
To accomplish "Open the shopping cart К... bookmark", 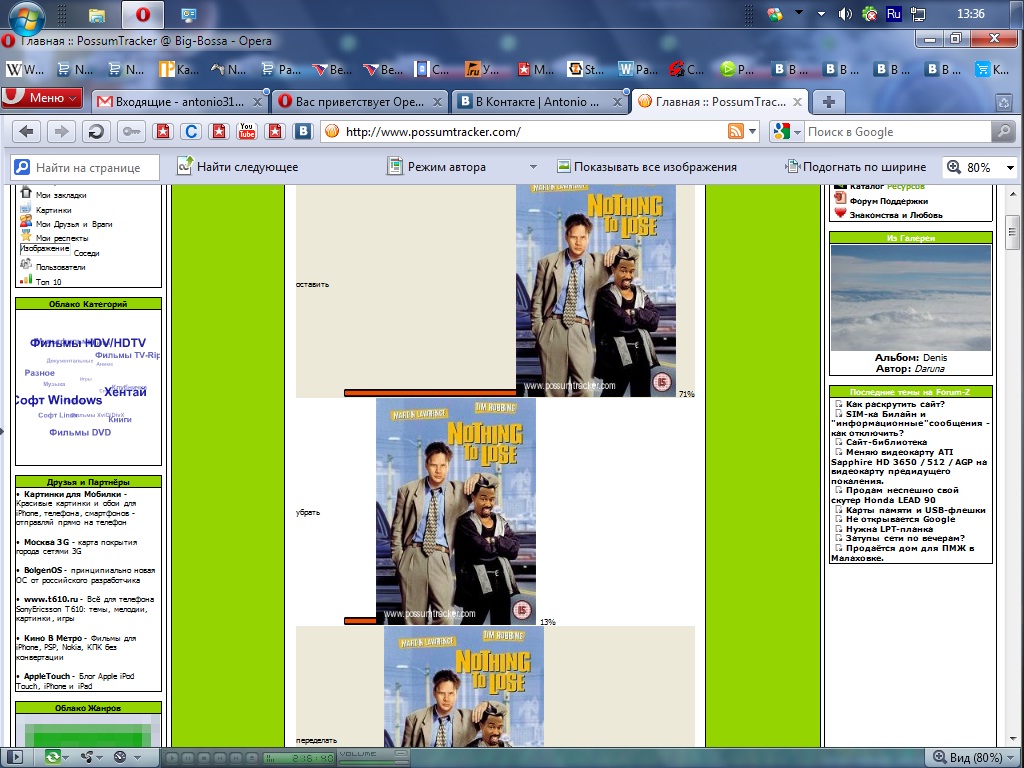I will tap(991, 69).
